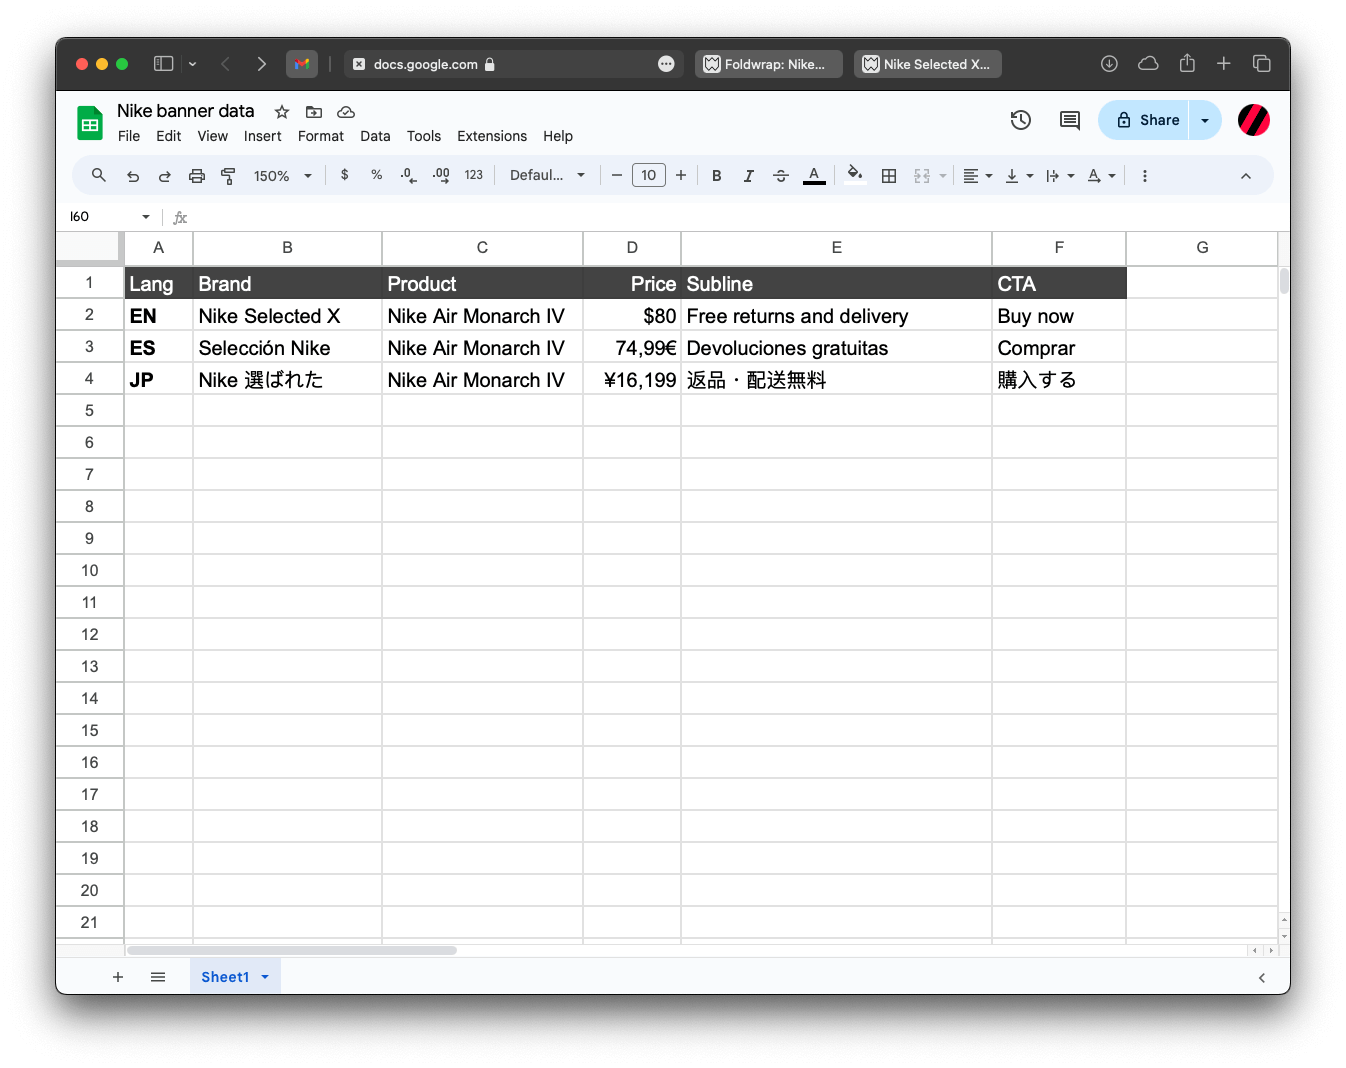Open the comments panel icon

(1070, 120)
